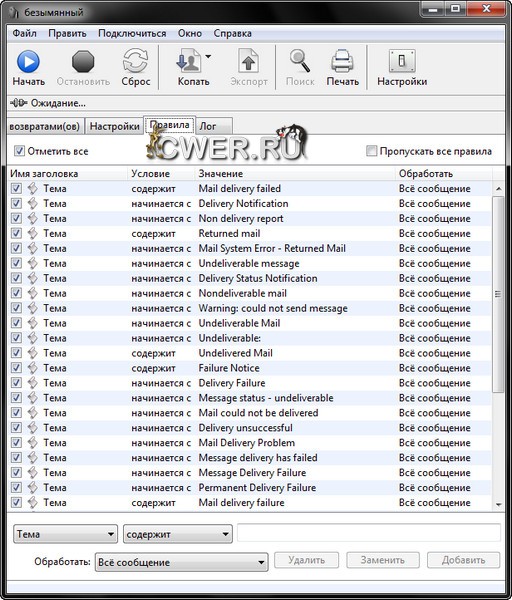Image resolution: width=512 pixels, height=600 pixels.
Task: Click rule icon in Undelivered Mail row
Action: pos(33,353)
